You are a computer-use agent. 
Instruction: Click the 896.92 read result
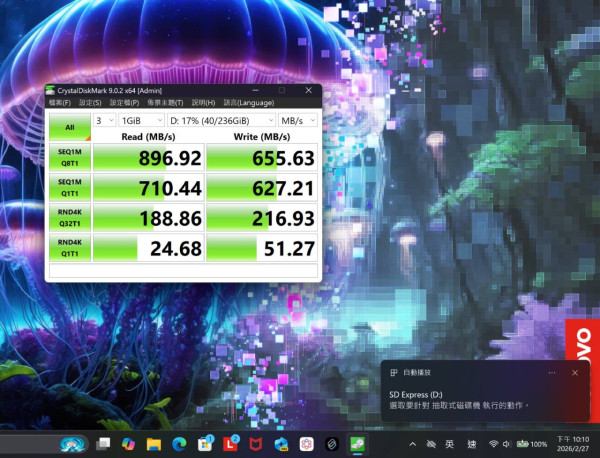[x=148, y=158]
